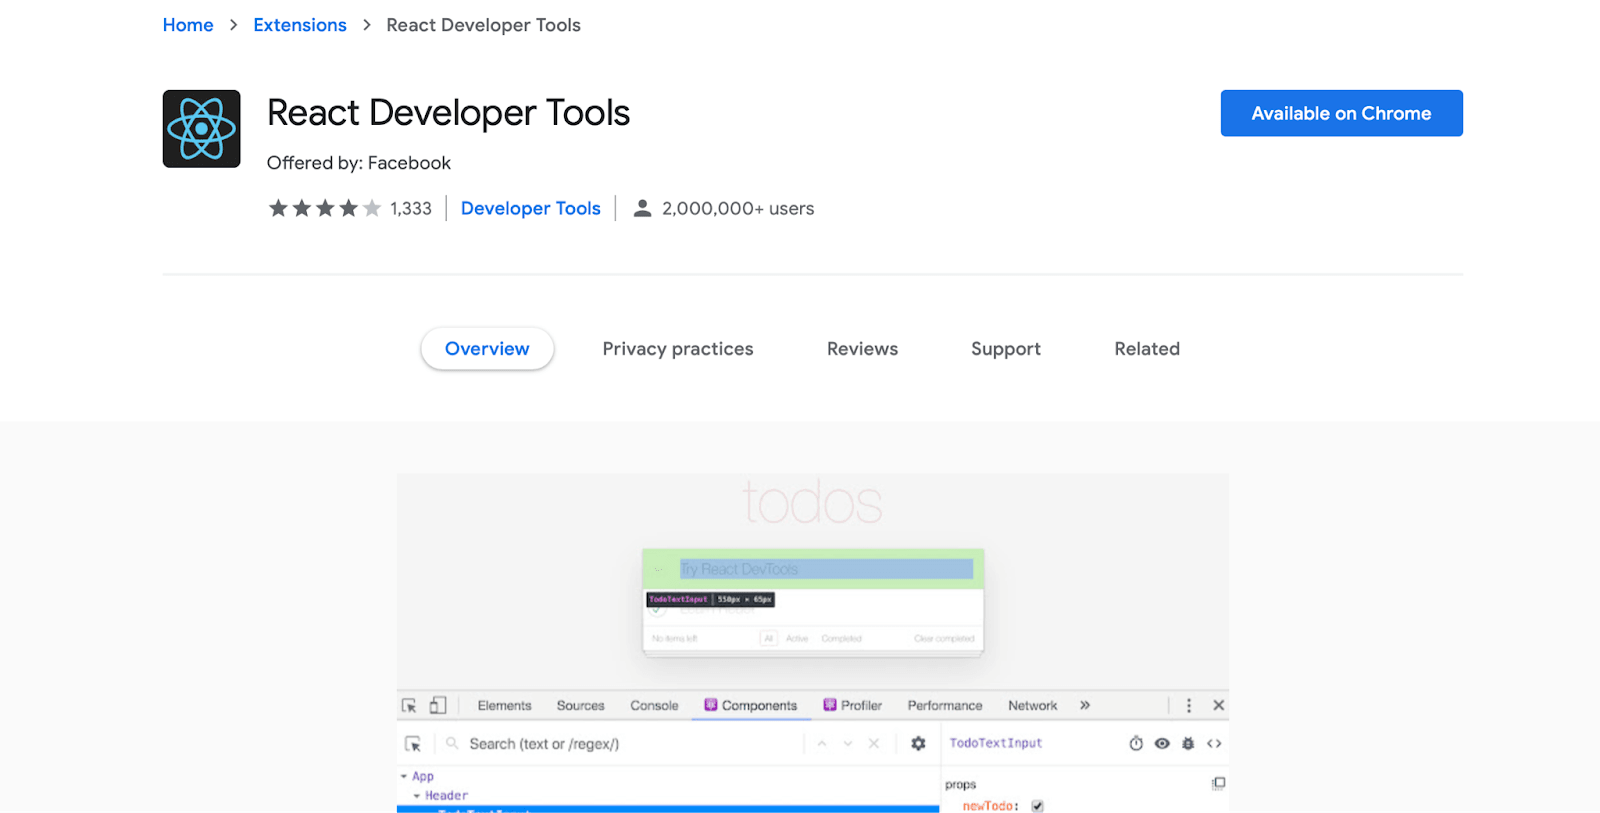This screenshot has width=1600, height=813.
Task: Toggle the device toolbar icon
Action: 438,705
